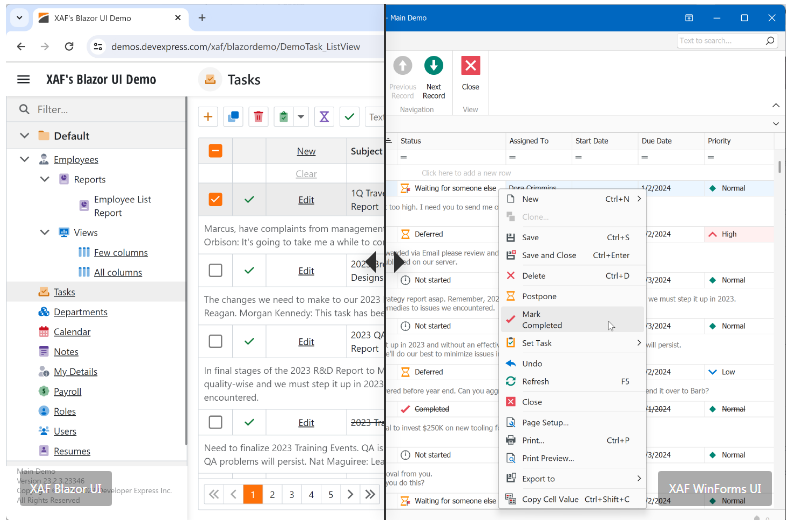Go to page 3 in the pager

pyautogui.click(x=291, y=494)
